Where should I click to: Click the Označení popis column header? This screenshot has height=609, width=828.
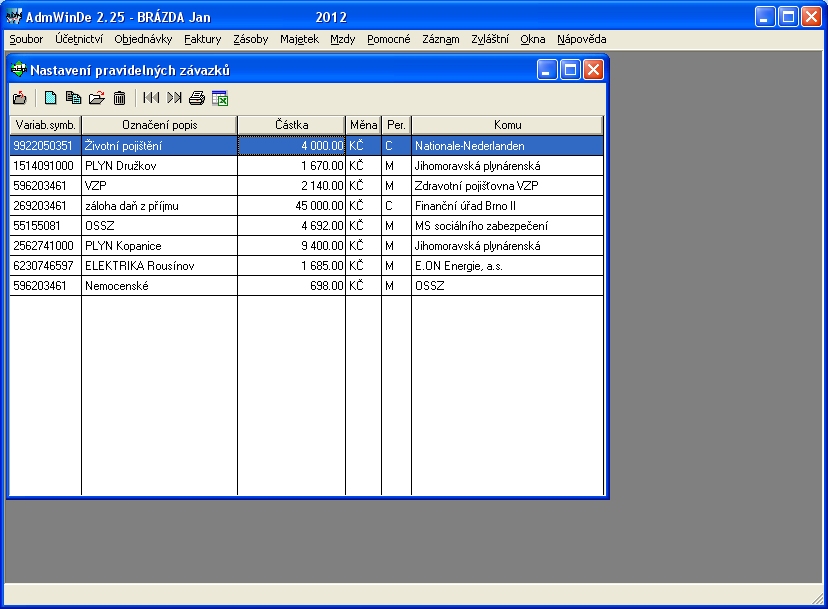pos(159,125)
